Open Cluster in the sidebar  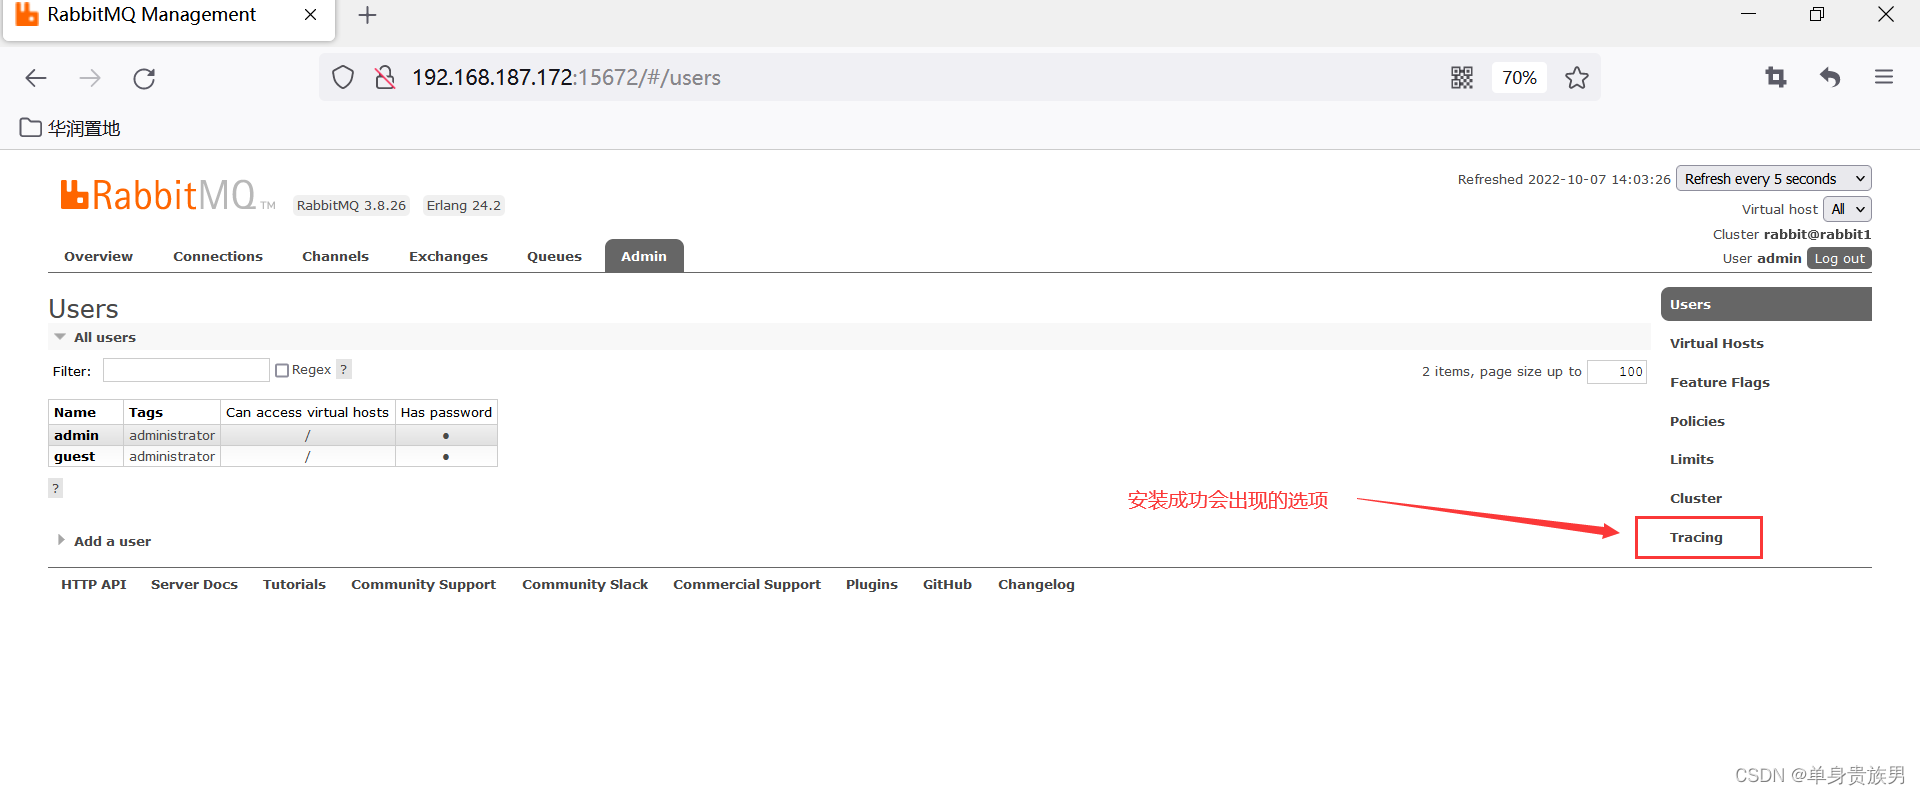coord(1695,498)
